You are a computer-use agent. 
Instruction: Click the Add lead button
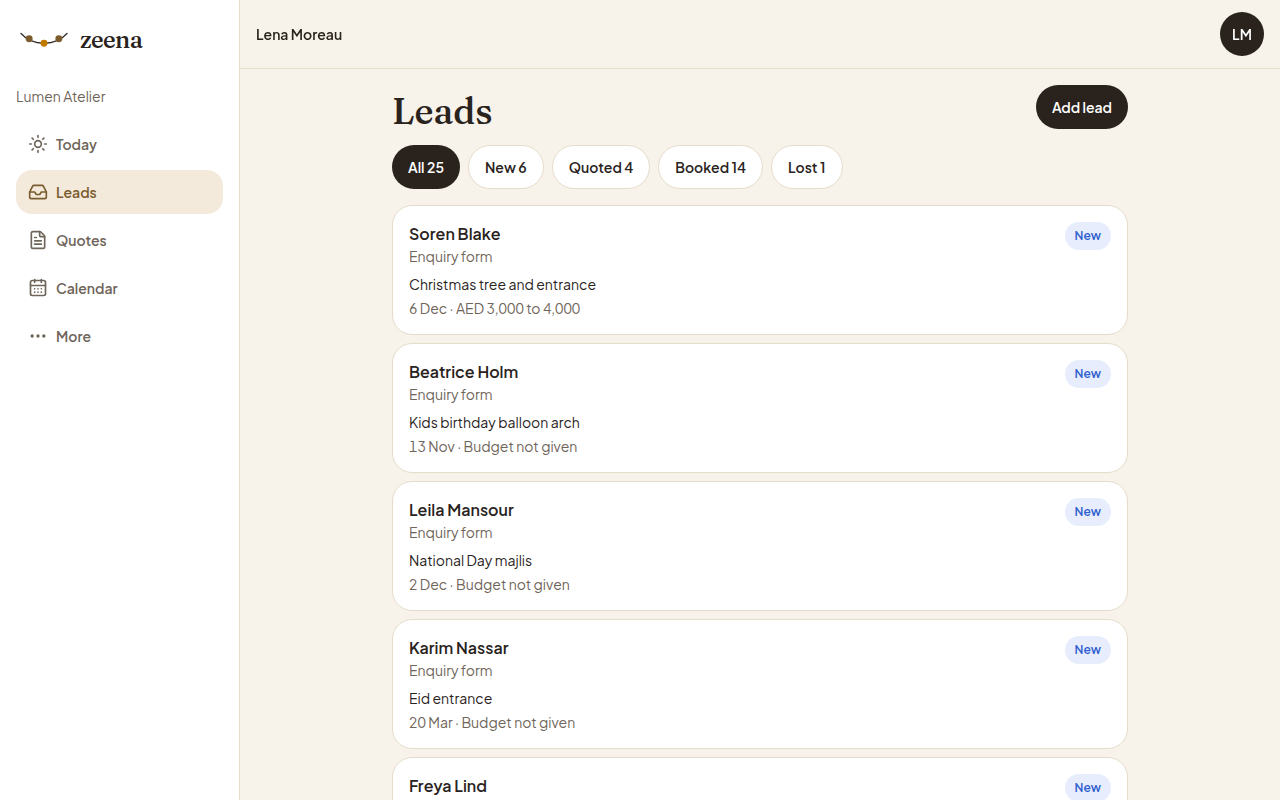coord(1082,107)
